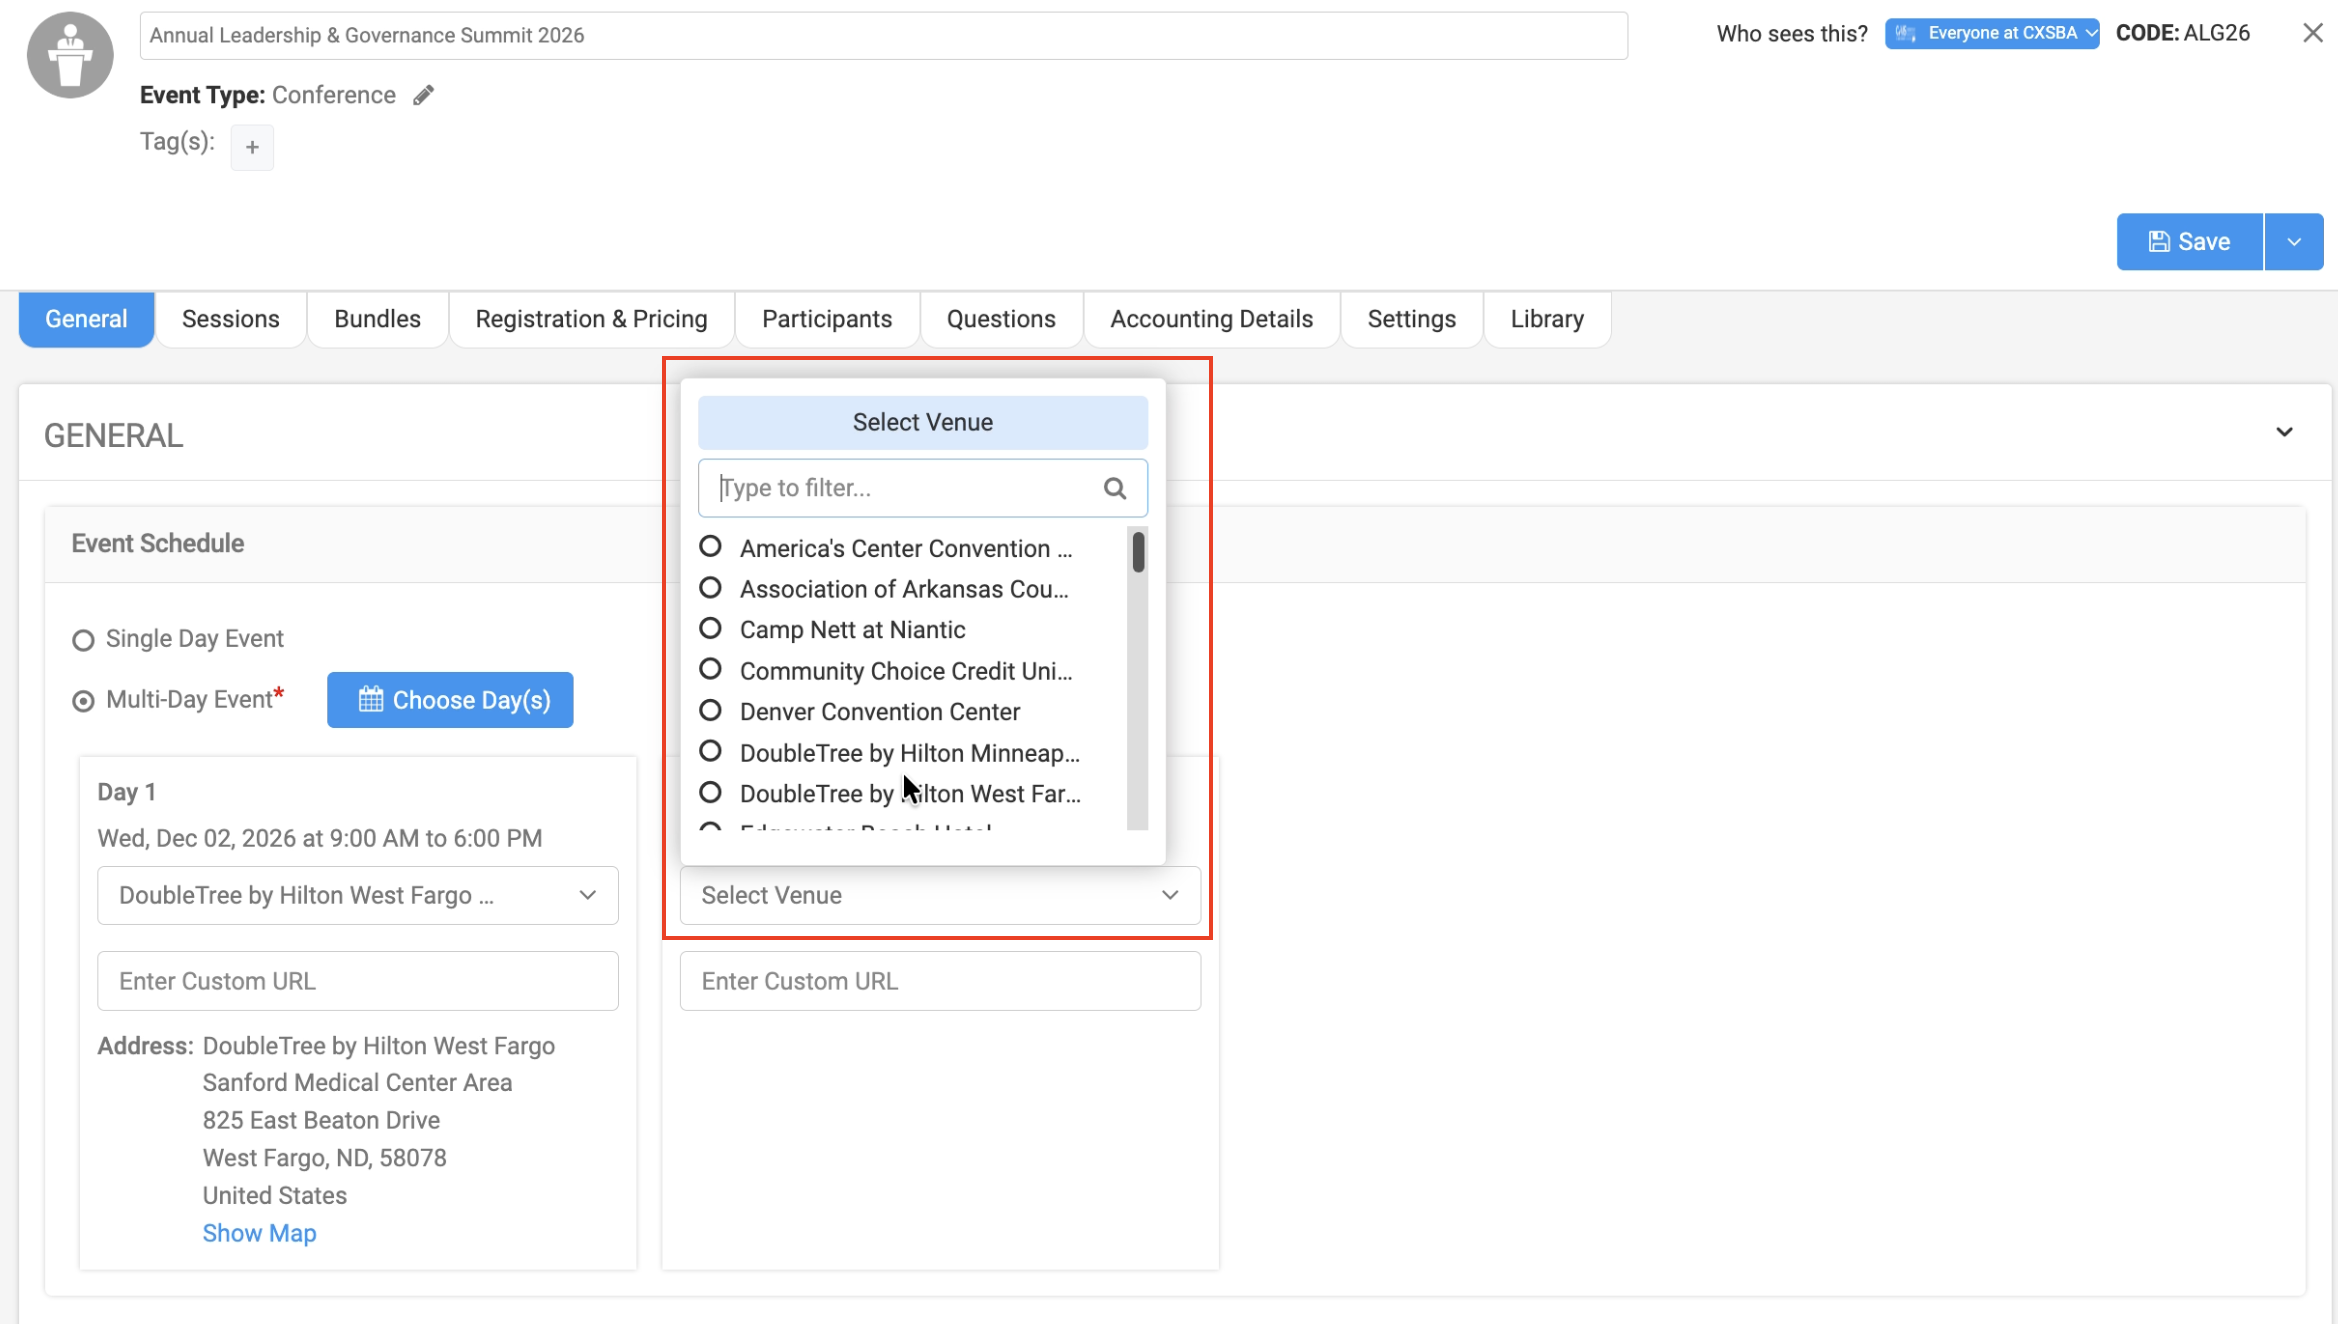2338x1324 pixels.
Task: Collapse the GENERAL section chevron
Action: pyautogui.click(x=2284, y=432)
